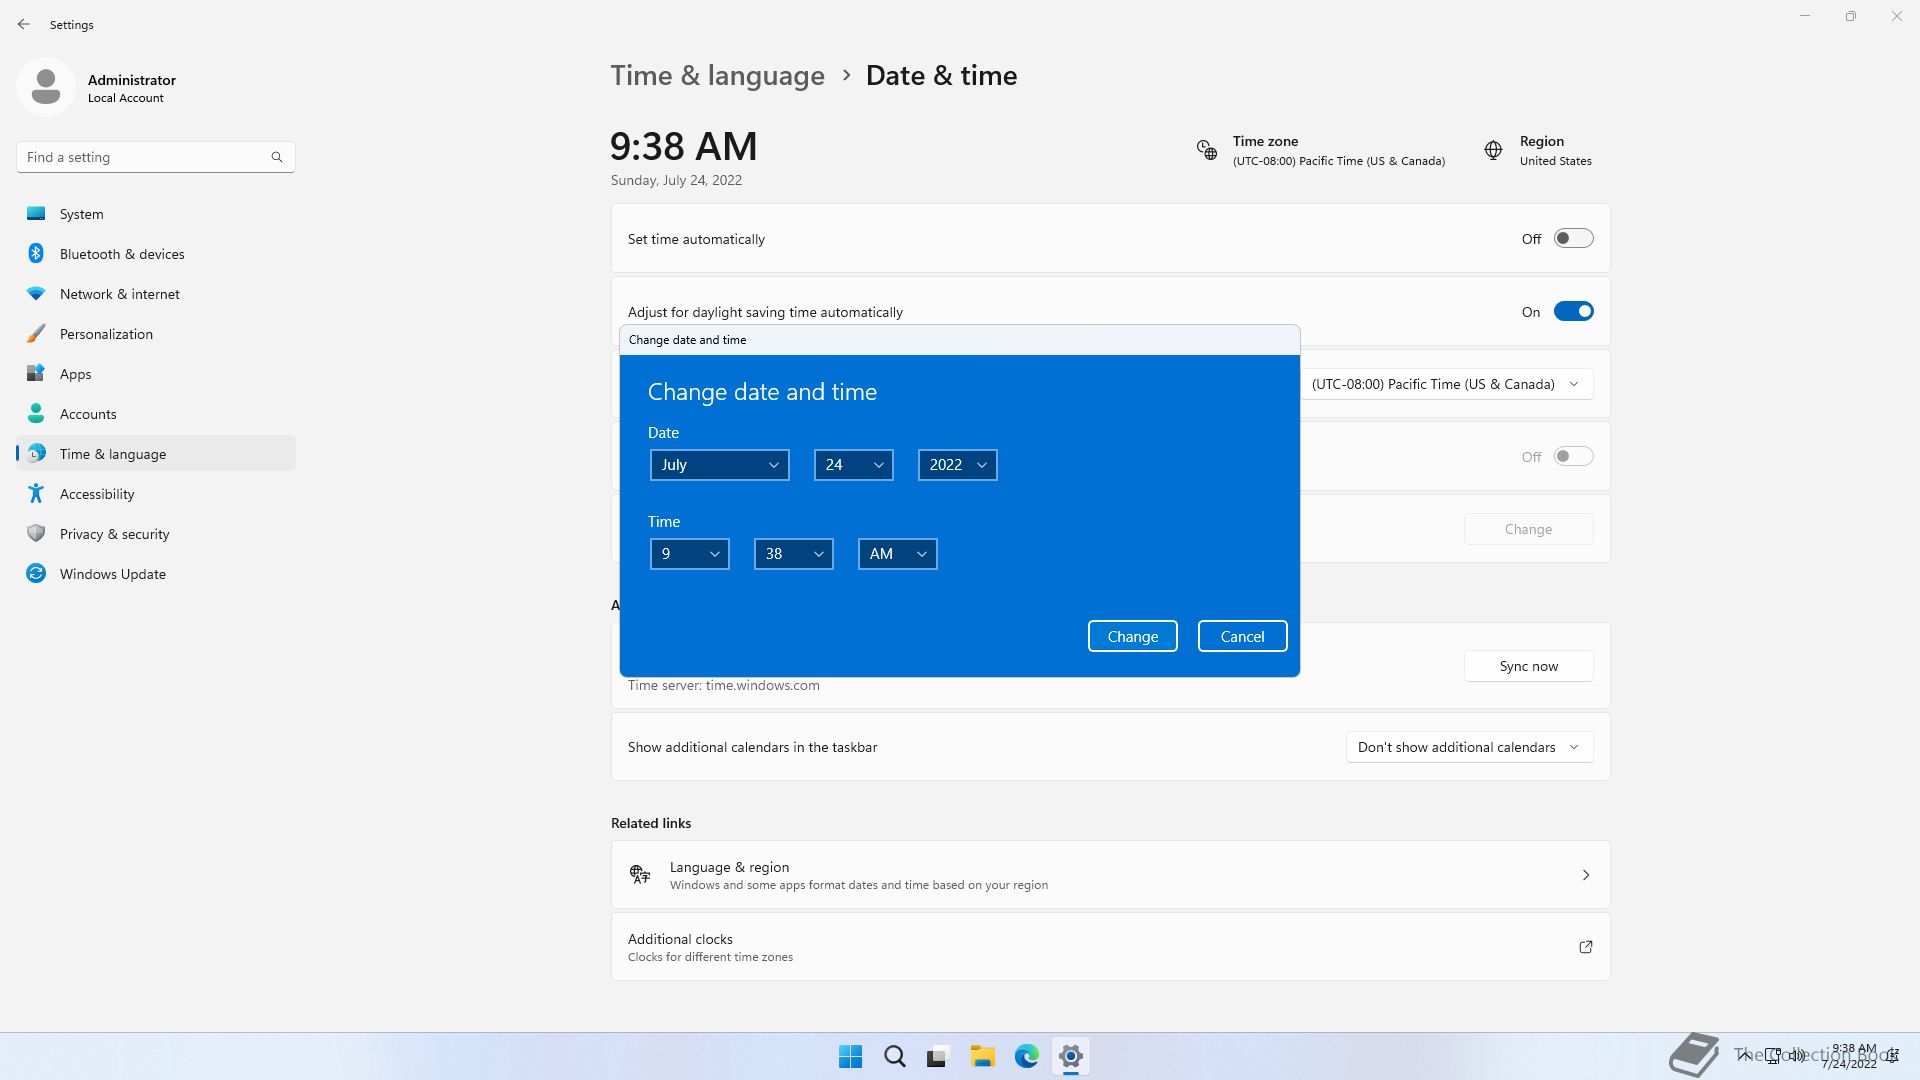Toggle Set time automatically switch
The image size is (1920, 1080).
(1573, 239)
